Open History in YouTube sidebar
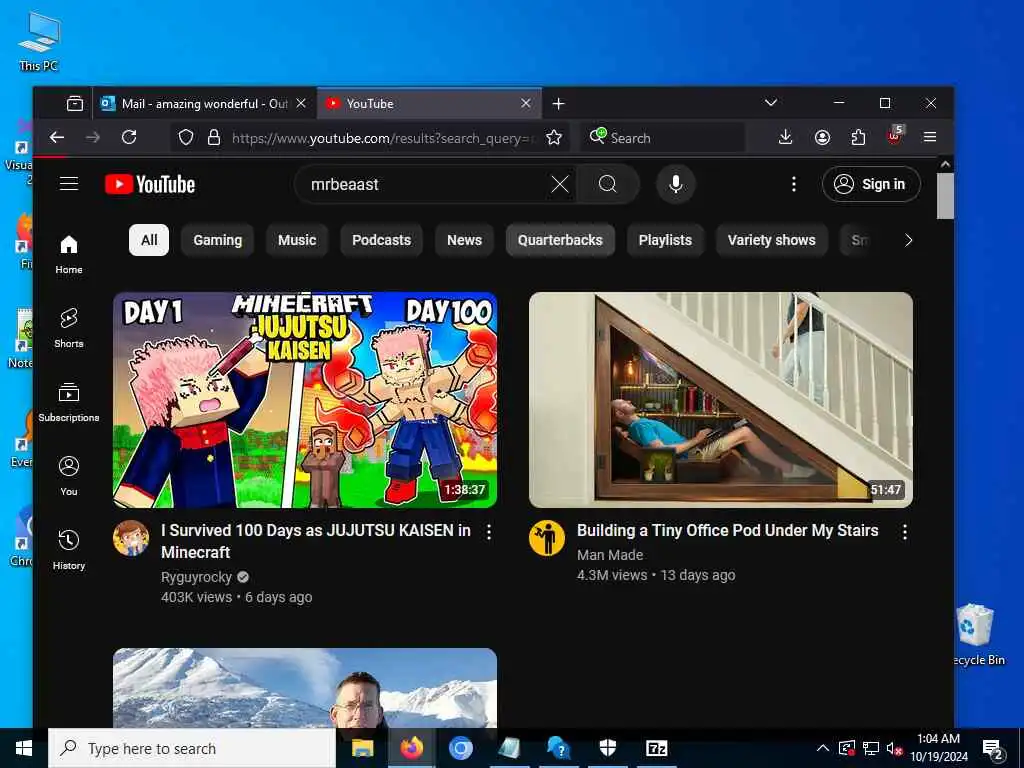The width and height of the screenshot is (1024, 768). coord(69,551)
